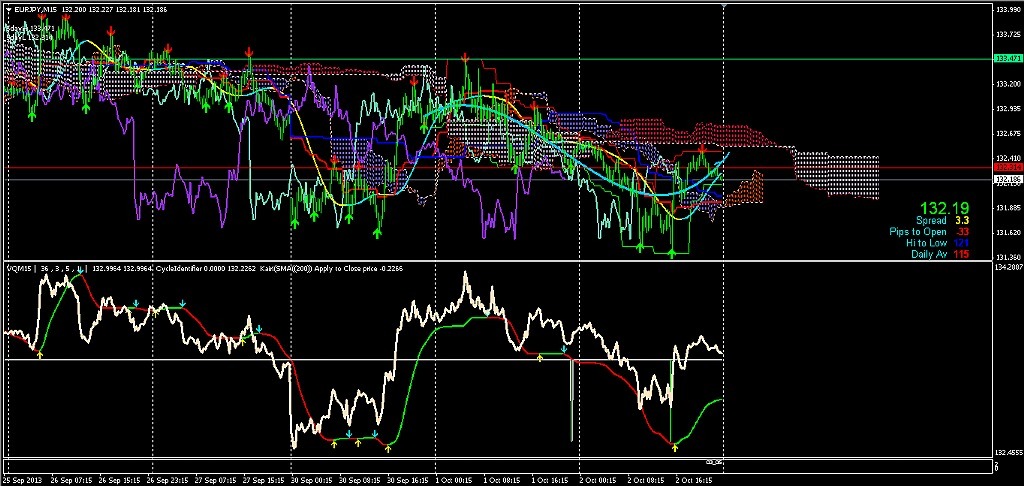This screenshot has height=486, width=1024.
Task: Click the Hi to Low label
Action: click(926, 242)
